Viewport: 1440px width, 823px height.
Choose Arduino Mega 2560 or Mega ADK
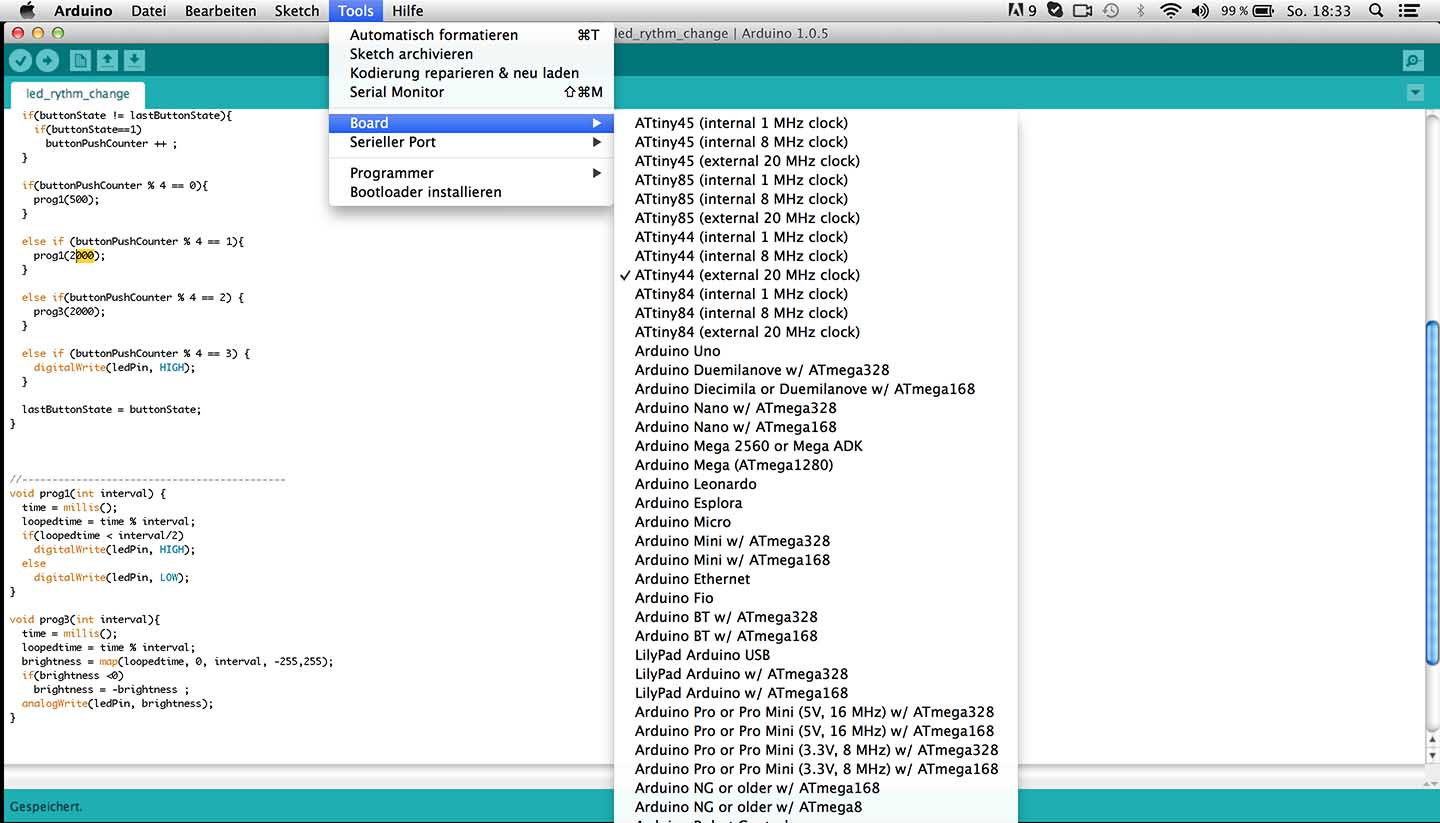pyautogui.click(x=816, y=446)
